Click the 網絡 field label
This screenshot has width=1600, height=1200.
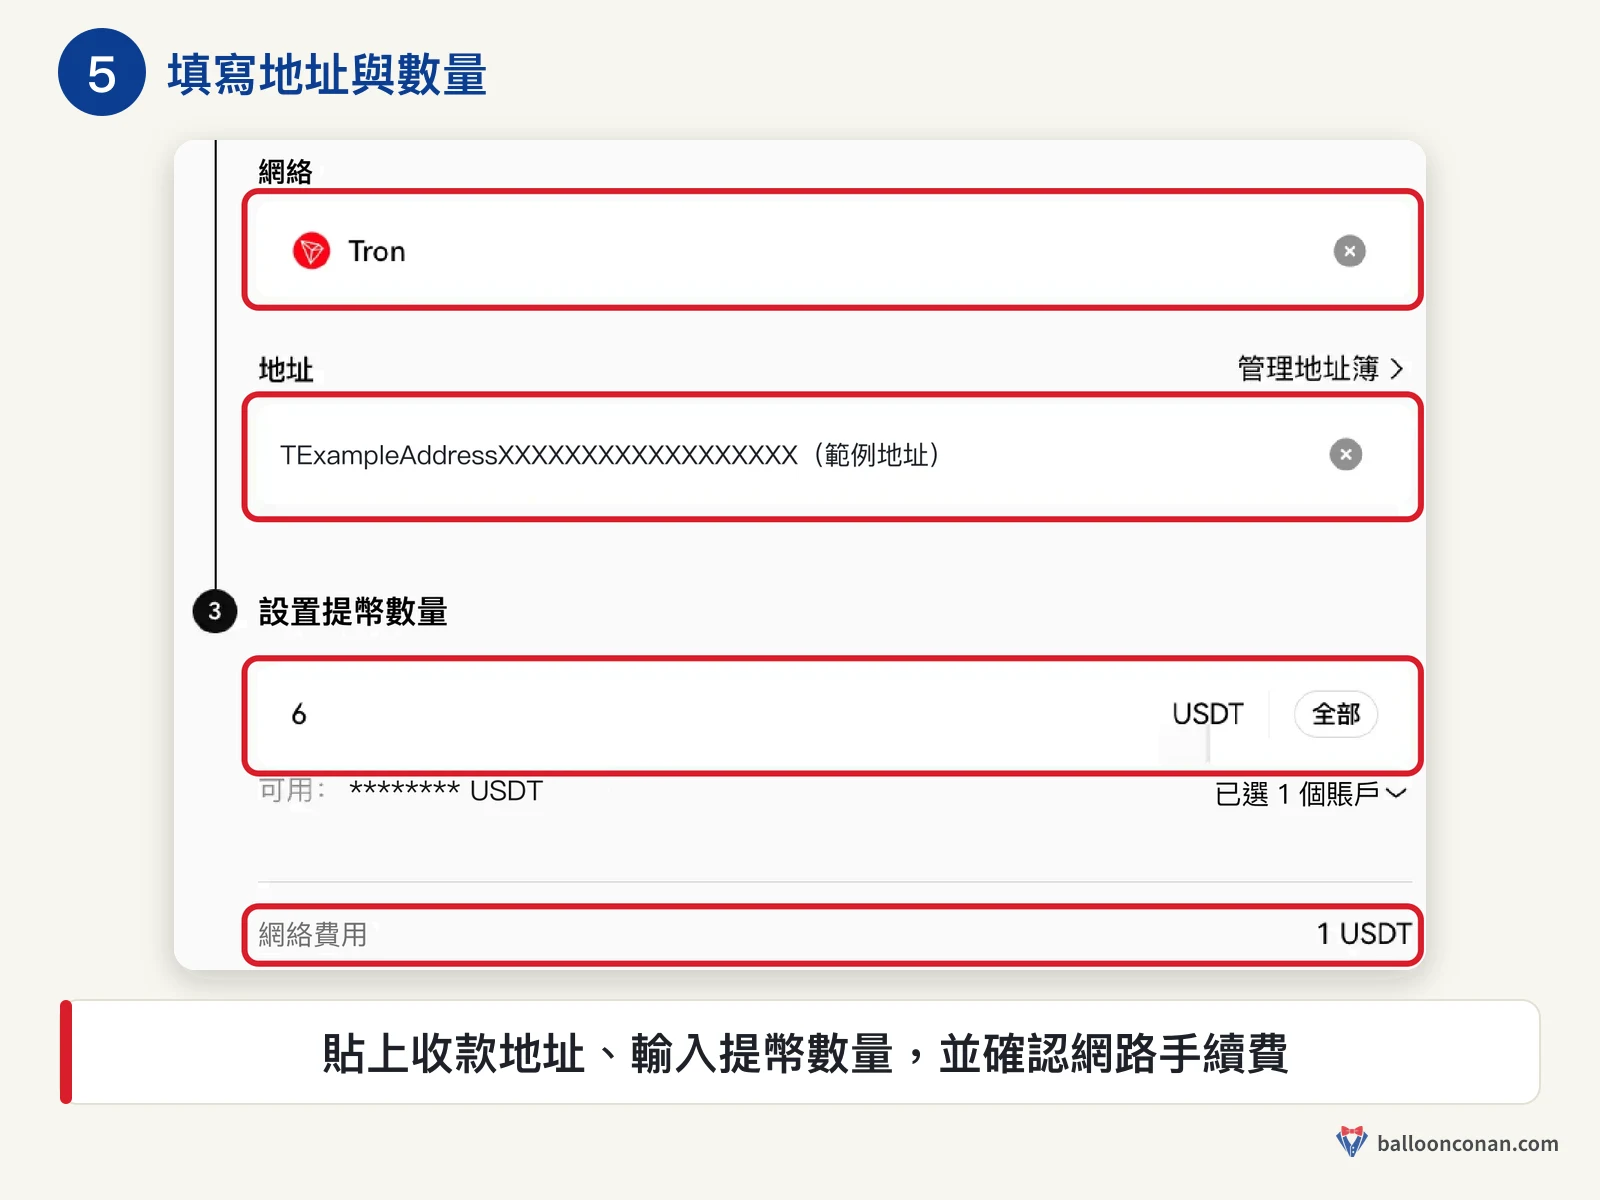[286, 172]
